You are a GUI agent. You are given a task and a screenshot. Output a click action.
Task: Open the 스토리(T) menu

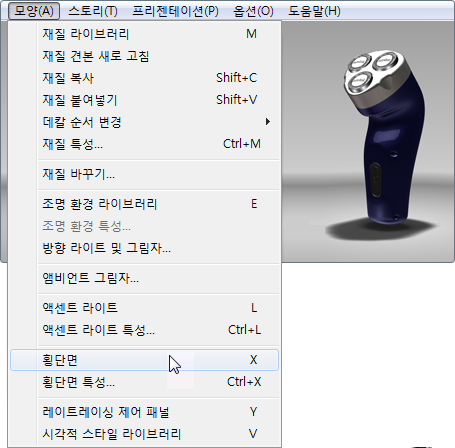pos(93,11)
